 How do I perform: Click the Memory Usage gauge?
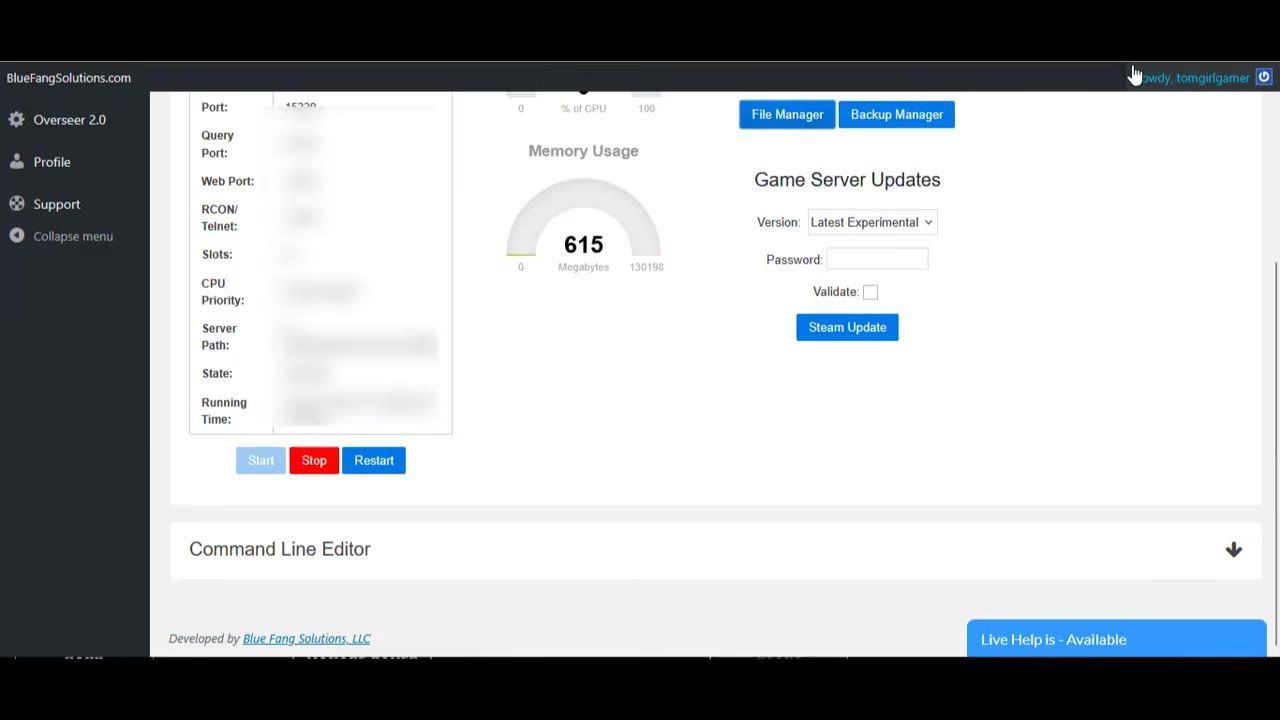(583, 219)
